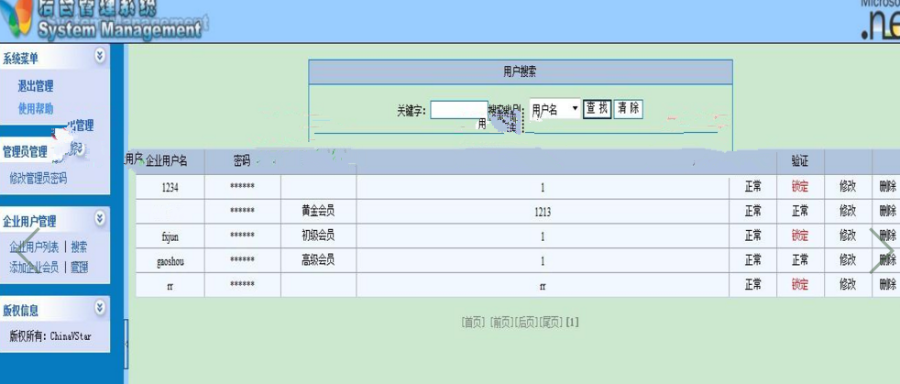Click the 退出管理 link
Viewport: 900px width, 384px height.
click(36, 87)
